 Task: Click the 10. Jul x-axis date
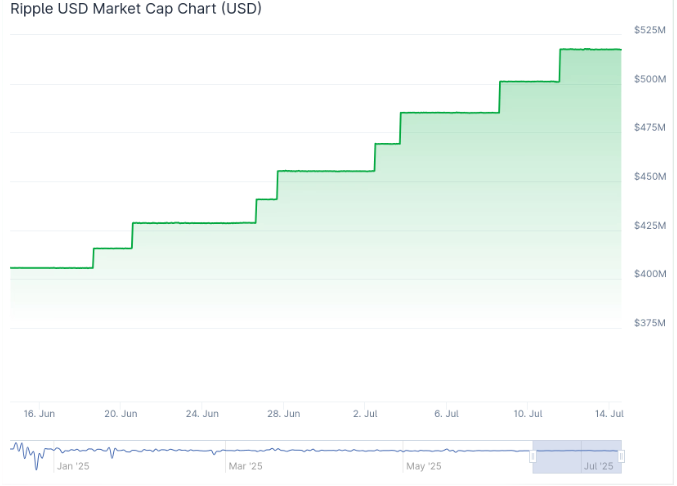pos(528,413)
